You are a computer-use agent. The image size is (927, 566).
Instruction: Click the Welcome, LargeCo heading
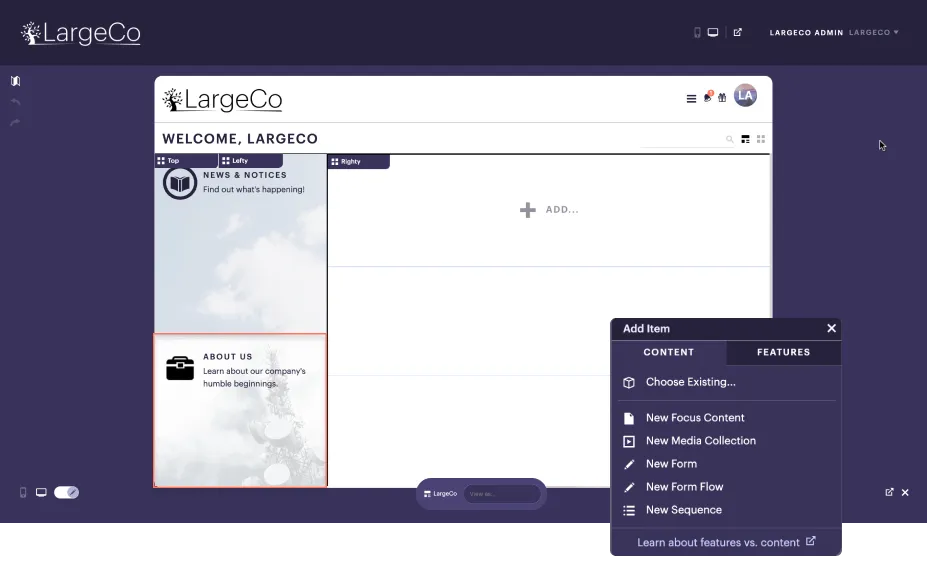[240, 138]
